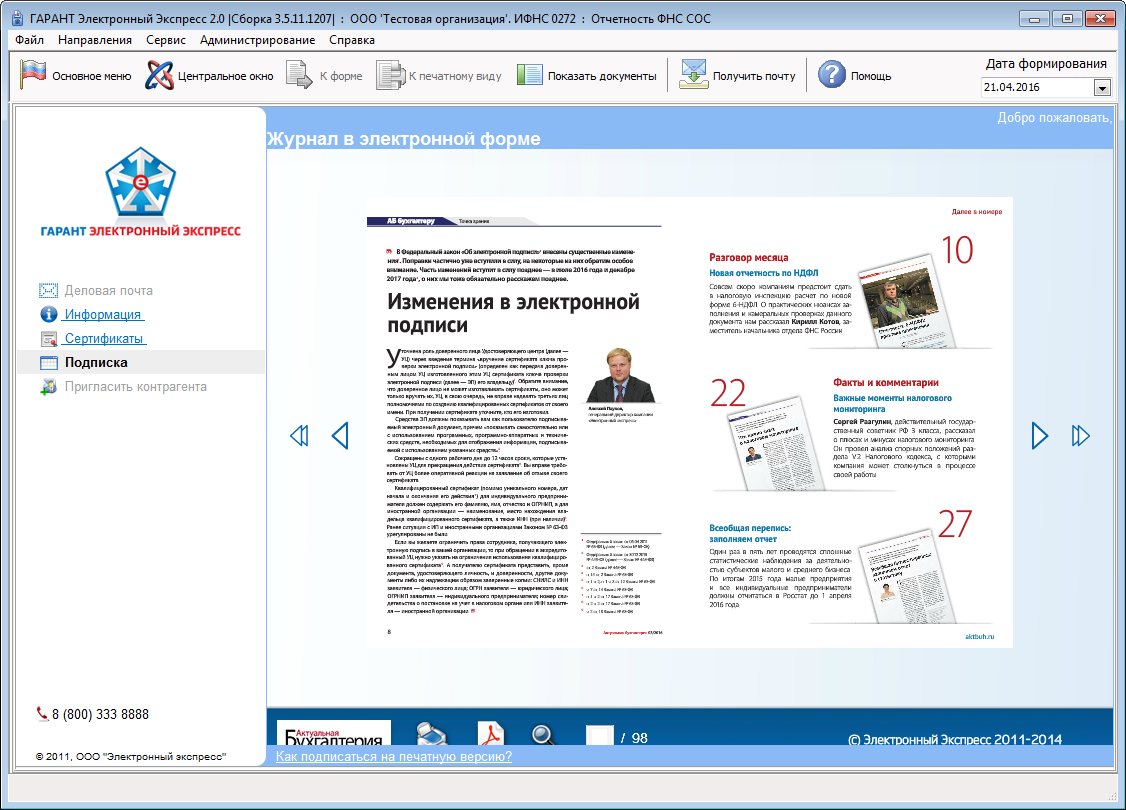Click the Деловая почта sidebar label
Image resolution: width=1126 pixels, height=810 pixels.
point(108,291)
